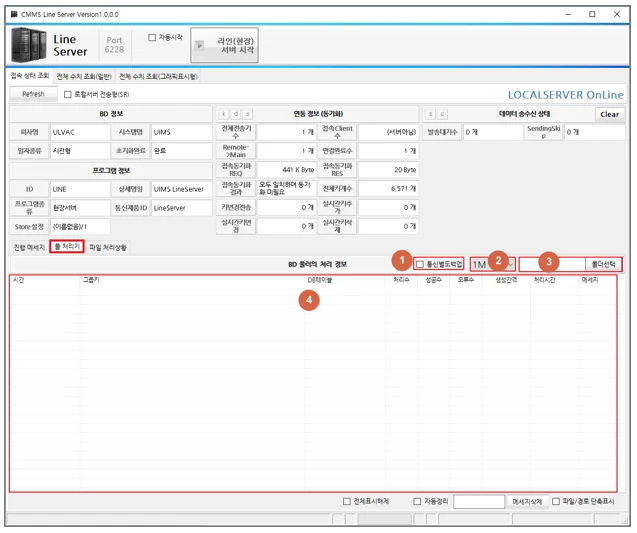This screenshot has height=533, width=637.
Task: Click the 'UIMS LineServer' detail name value
Action: pyautogui.click(x=182, y=189)
